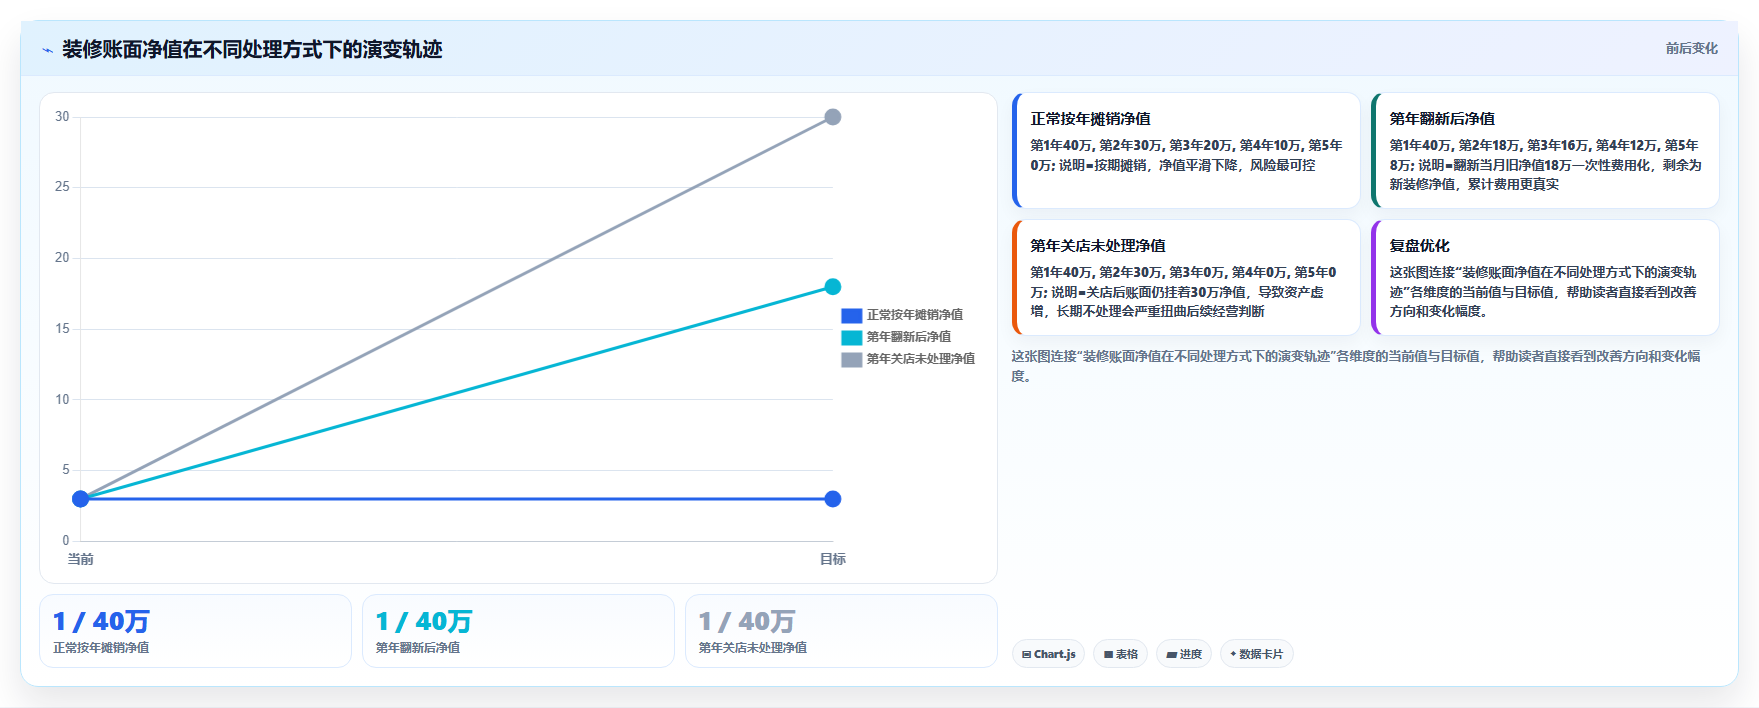
Task: Open the 复盘优化 info card
Action: (1545, 277)
